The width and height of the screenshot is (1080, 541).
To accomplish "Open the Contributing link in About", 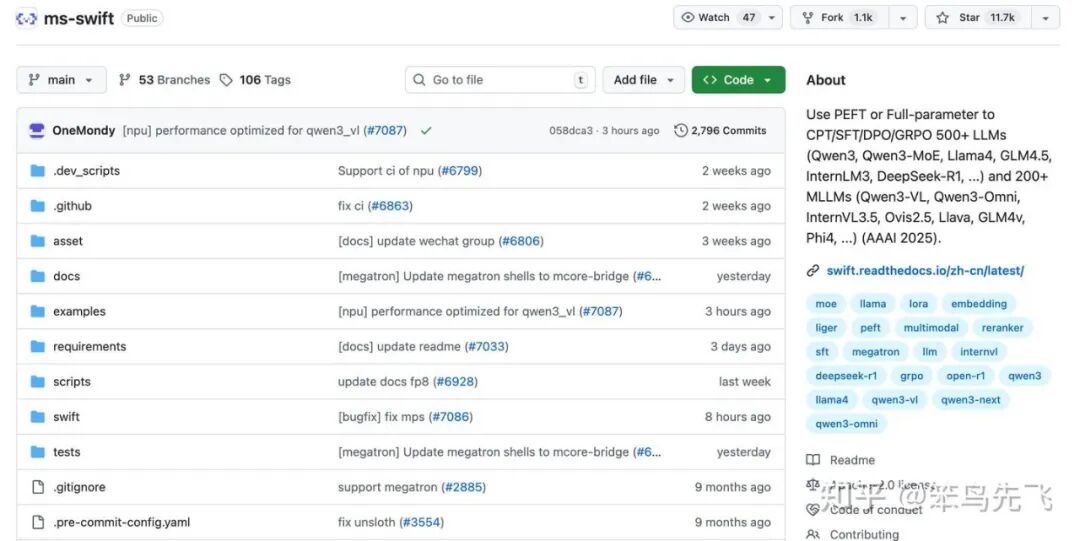I will [x=864, y=535].
